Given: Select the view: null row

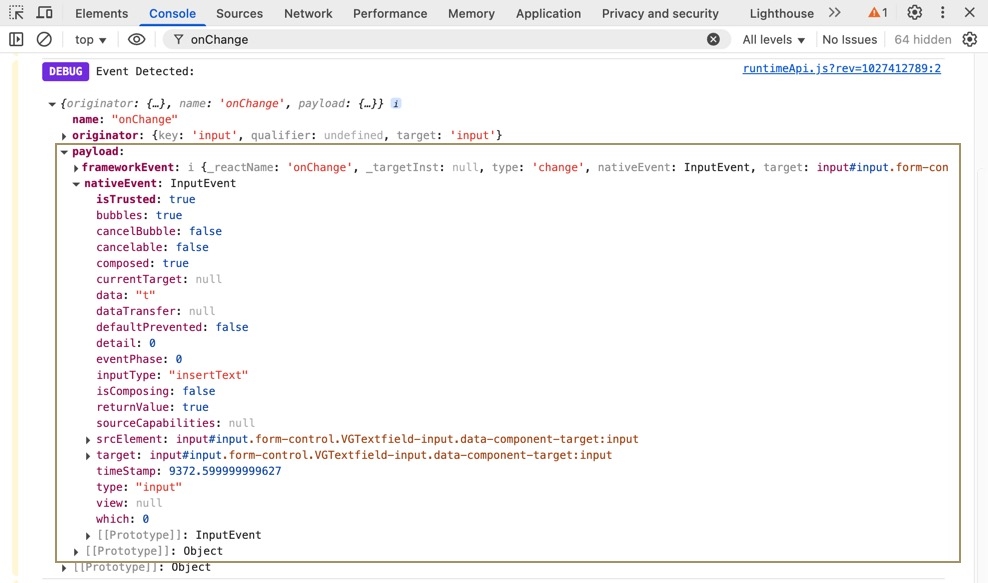Looking at the screenshot, I should click(129, 503).
